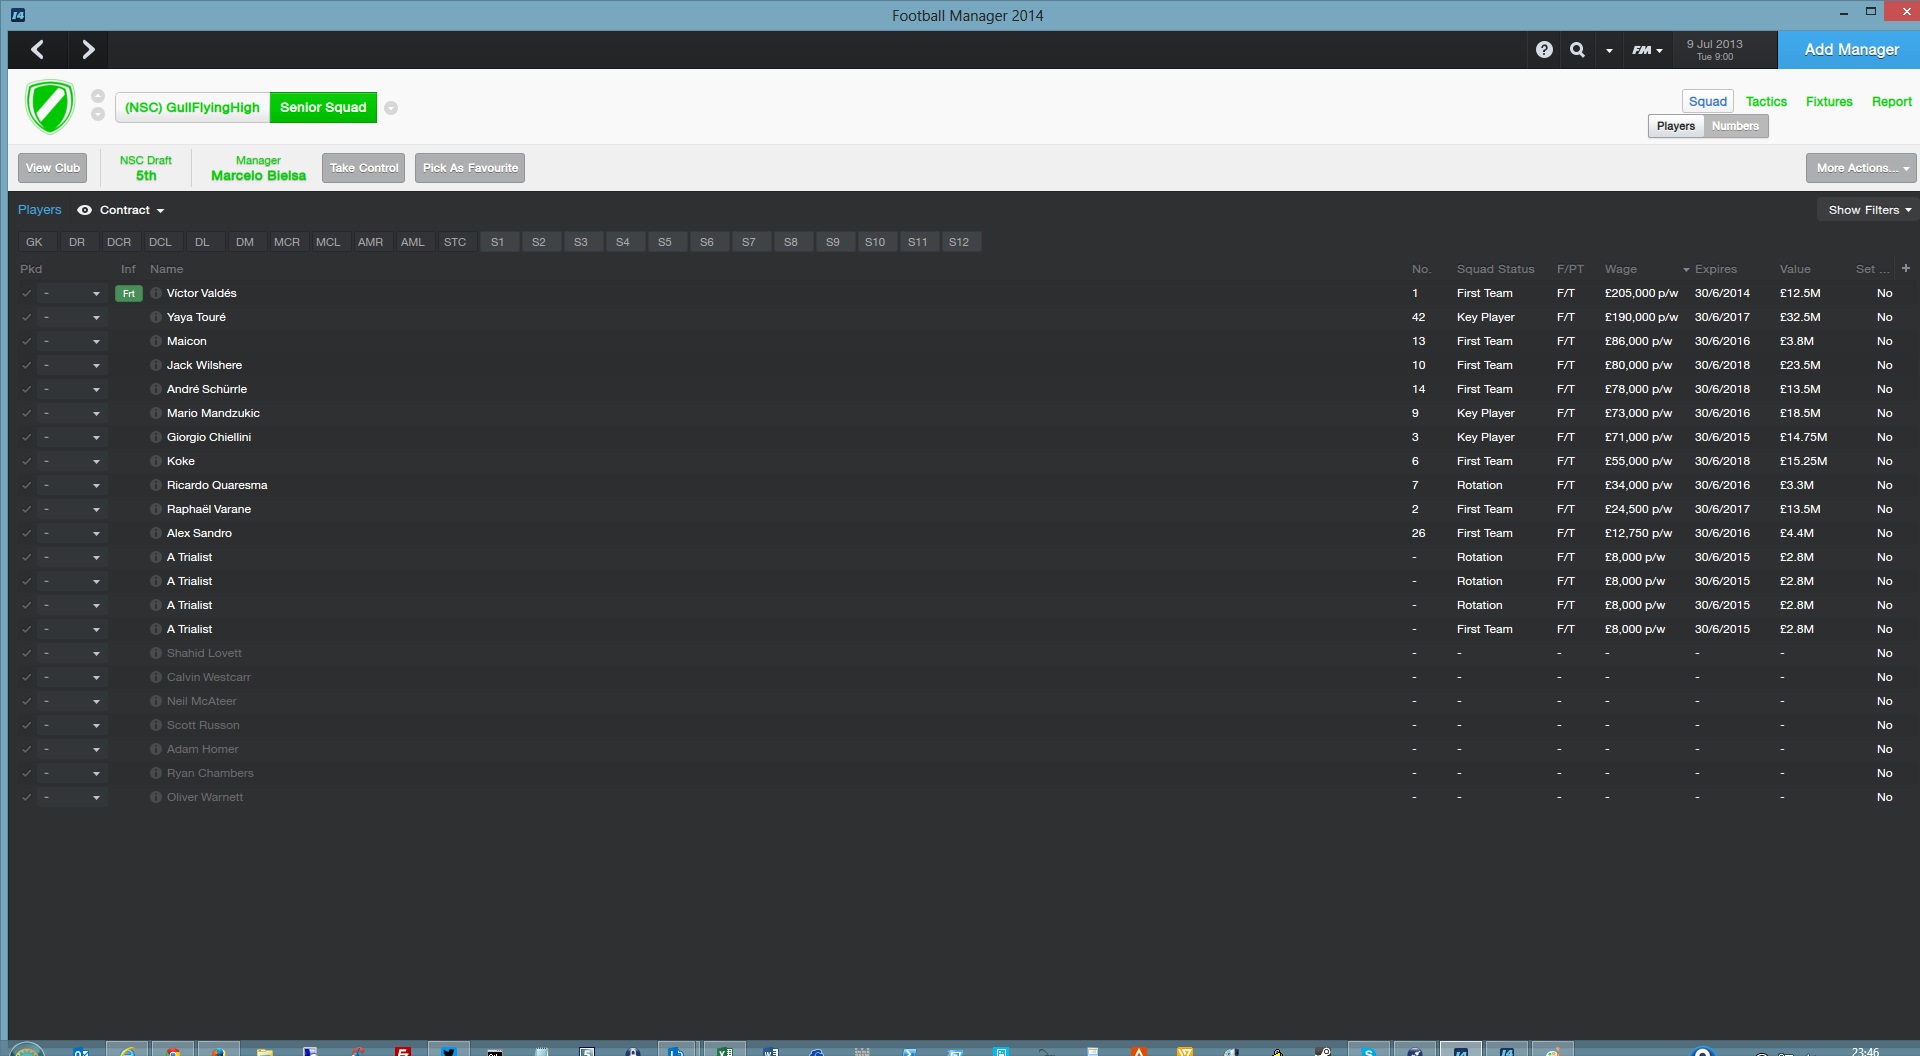Toggle picked checkmark for Víctor Valdés
Screen dimensions: 1920x1056
[27, 293]
